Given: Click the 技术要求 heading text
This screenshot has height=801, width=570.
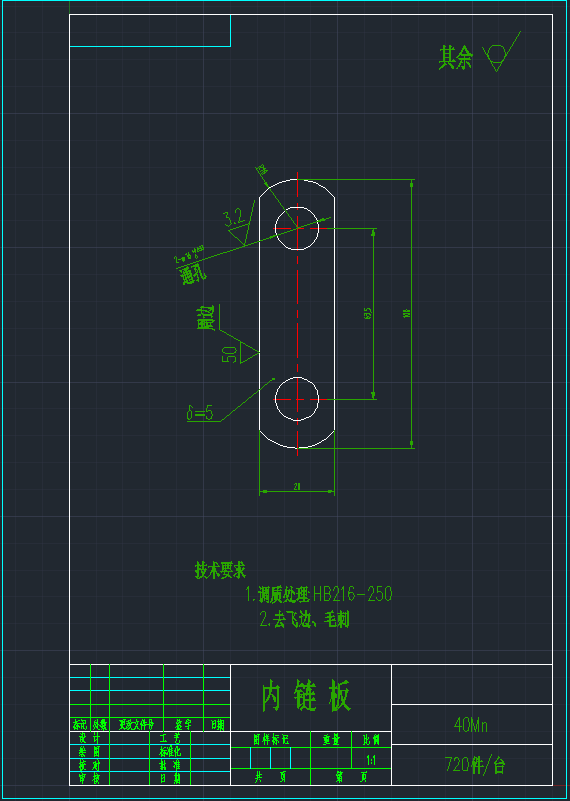Looking at the screenshot, I should (x=220, y=570).
